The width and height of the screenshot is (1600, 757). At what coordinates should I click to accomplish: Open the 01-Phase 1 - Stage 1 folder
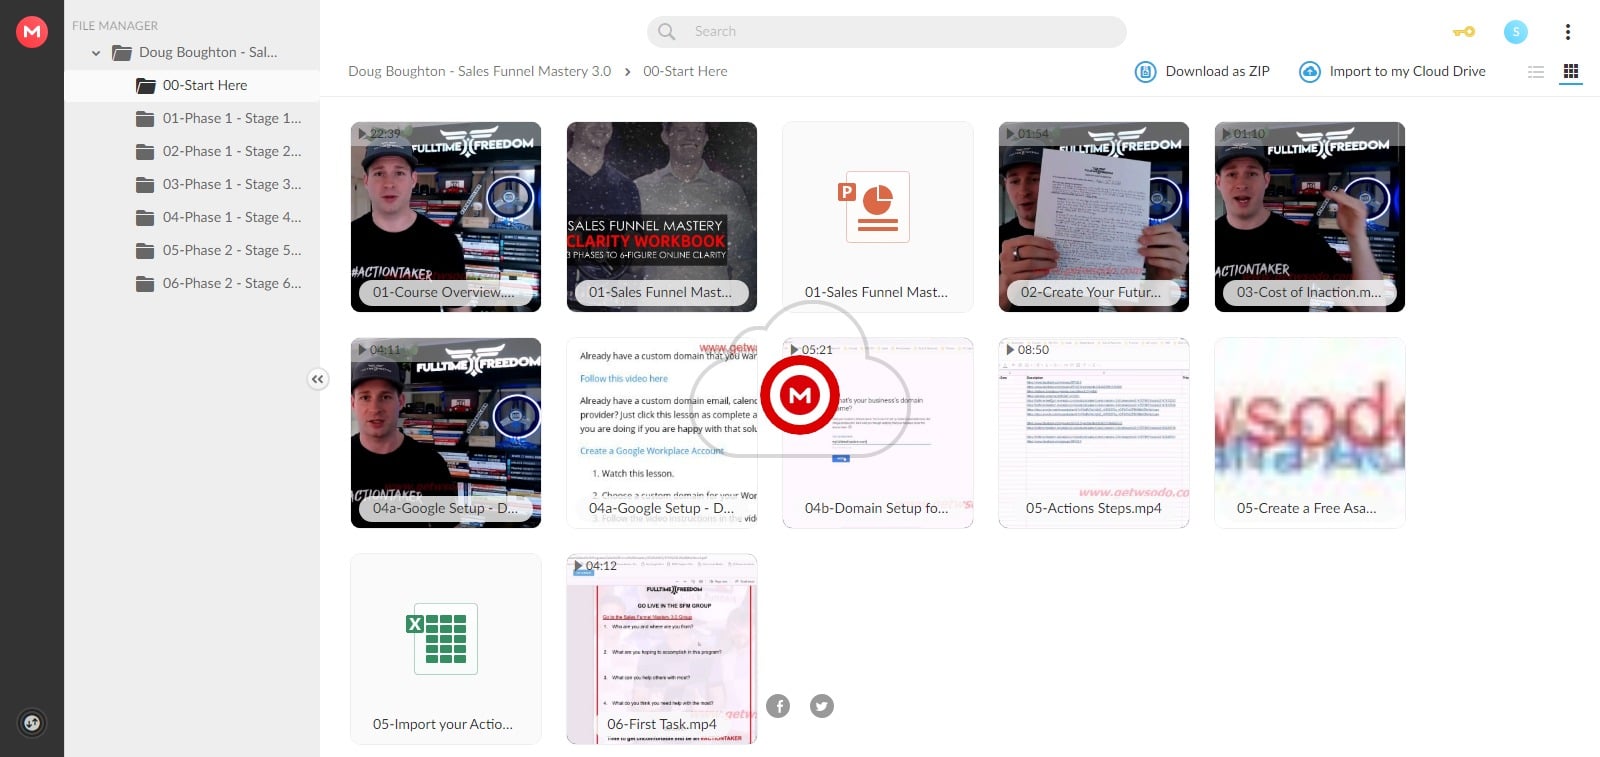coord(231,118)
